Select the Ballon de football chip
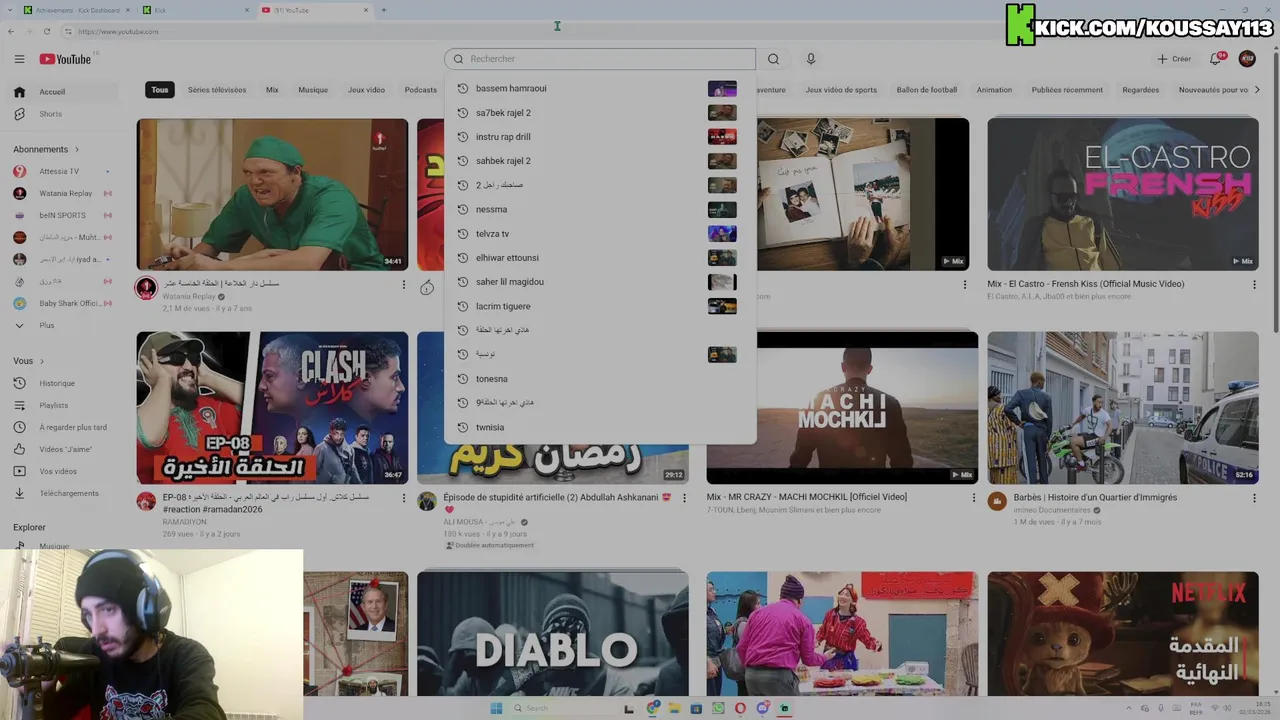 (x=927, y=90)
